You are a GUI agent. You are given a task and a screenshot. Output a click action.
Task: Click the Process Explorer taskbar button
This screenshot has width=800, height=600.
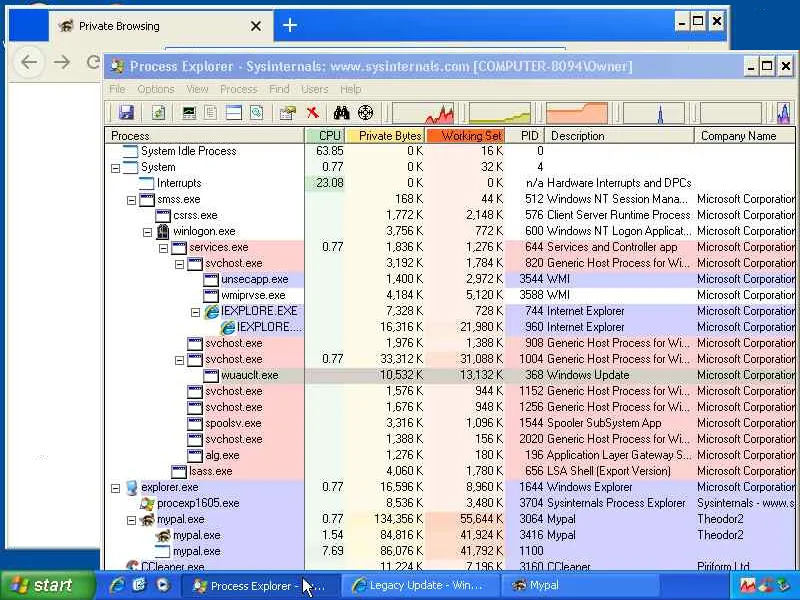[x=259, y=586]
